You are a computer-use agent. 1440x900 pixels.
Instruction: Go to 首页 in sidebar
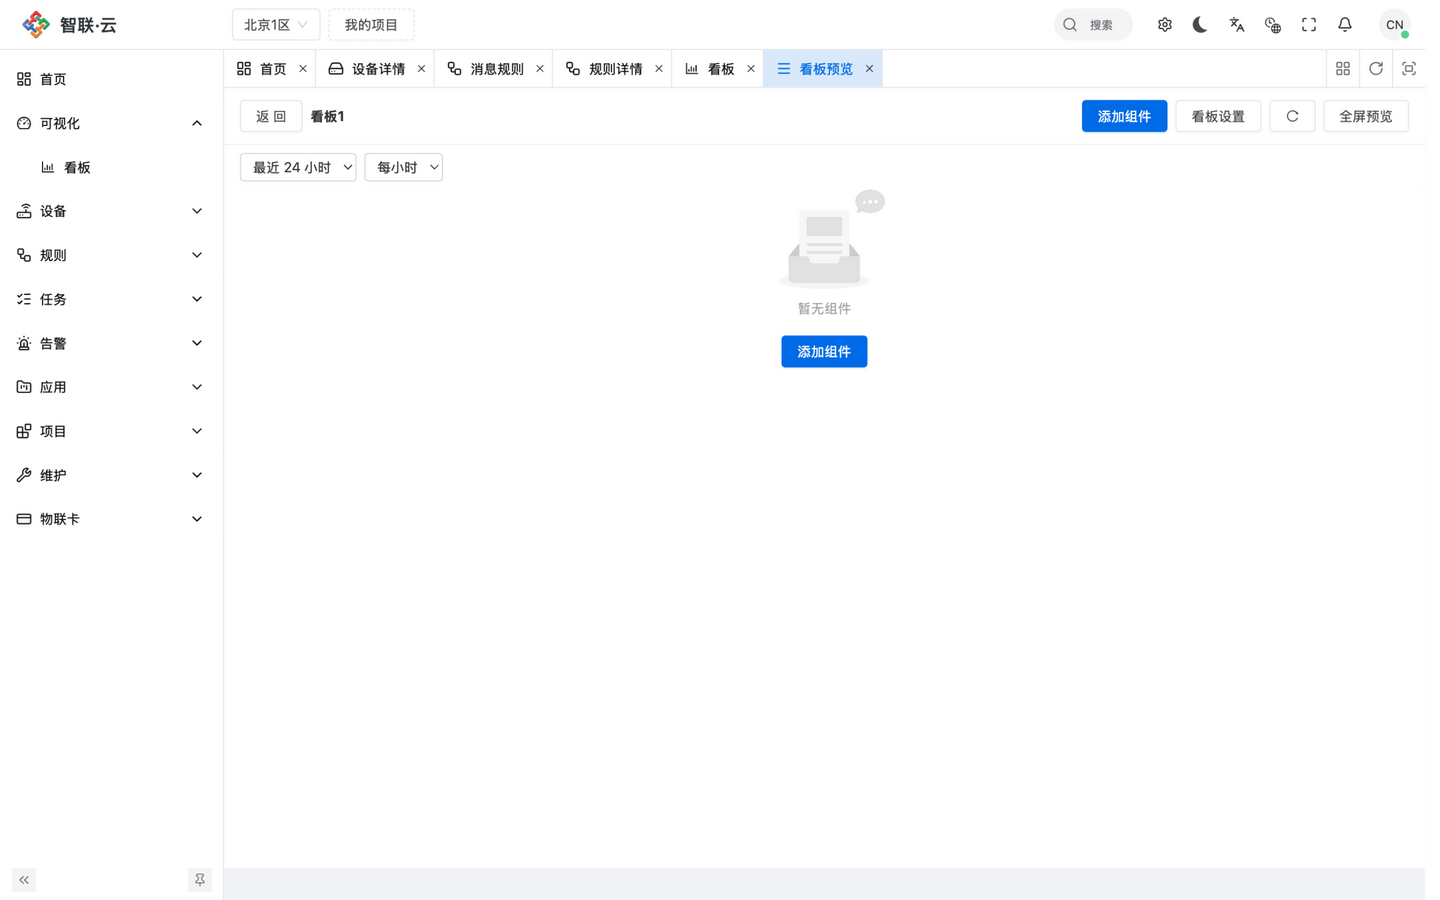click(x=111, y=79)
